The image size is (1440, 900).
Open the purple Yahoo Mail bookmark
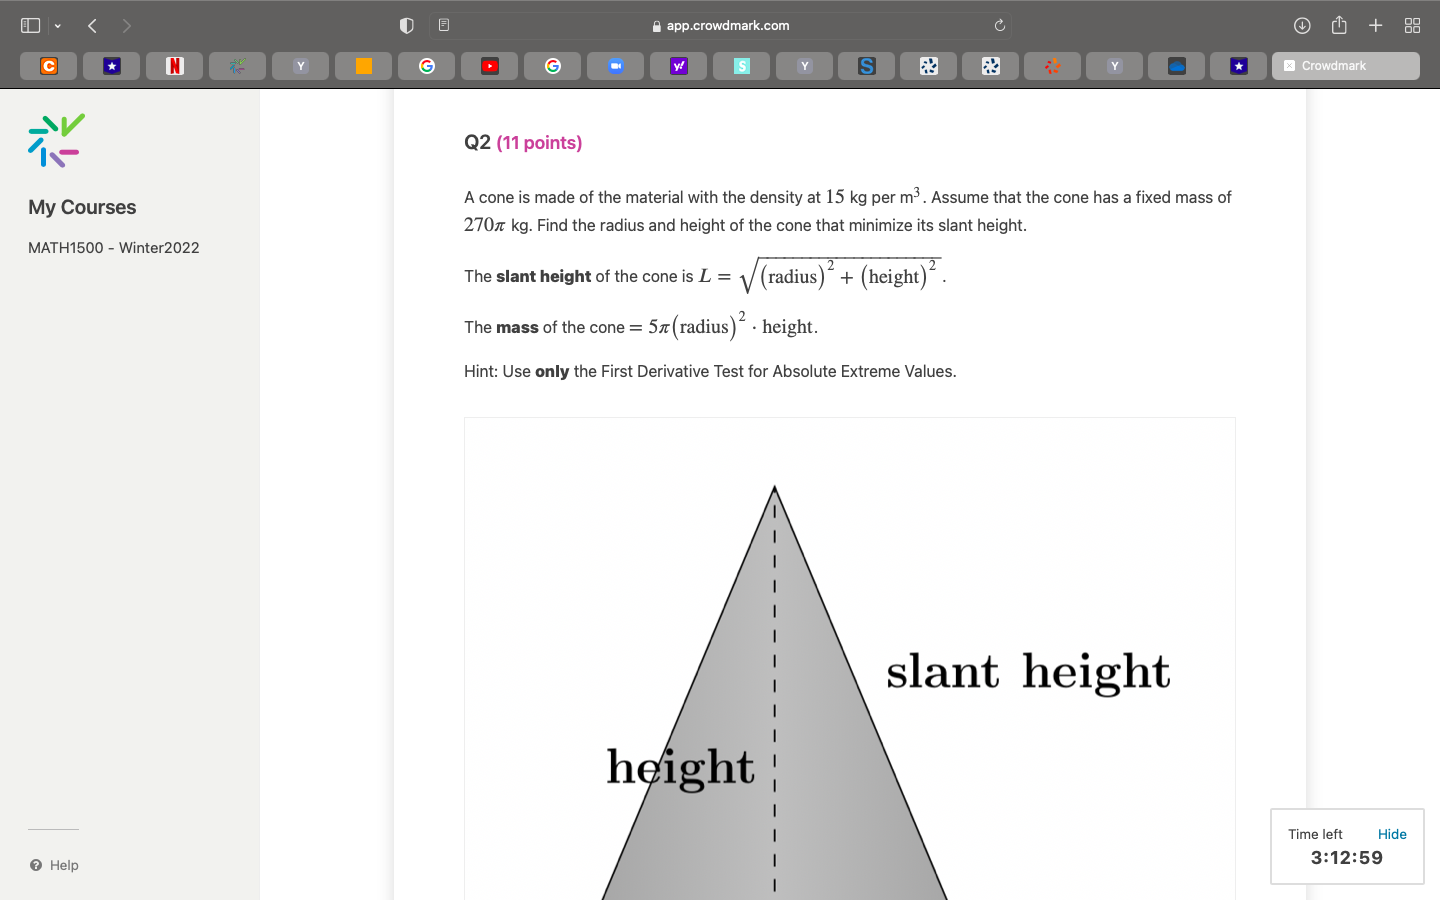[x=678, y=65]
